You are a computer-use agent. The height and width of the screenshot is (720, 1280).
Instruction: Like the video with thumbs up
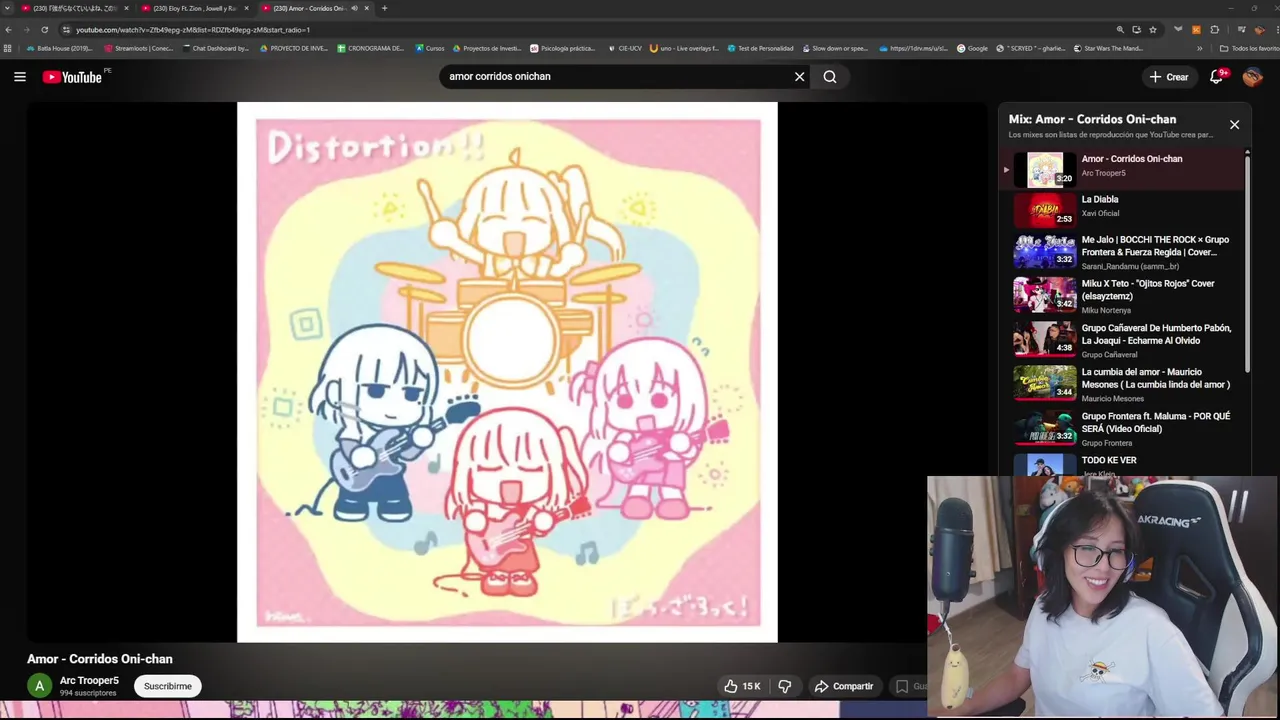(742, 686)
